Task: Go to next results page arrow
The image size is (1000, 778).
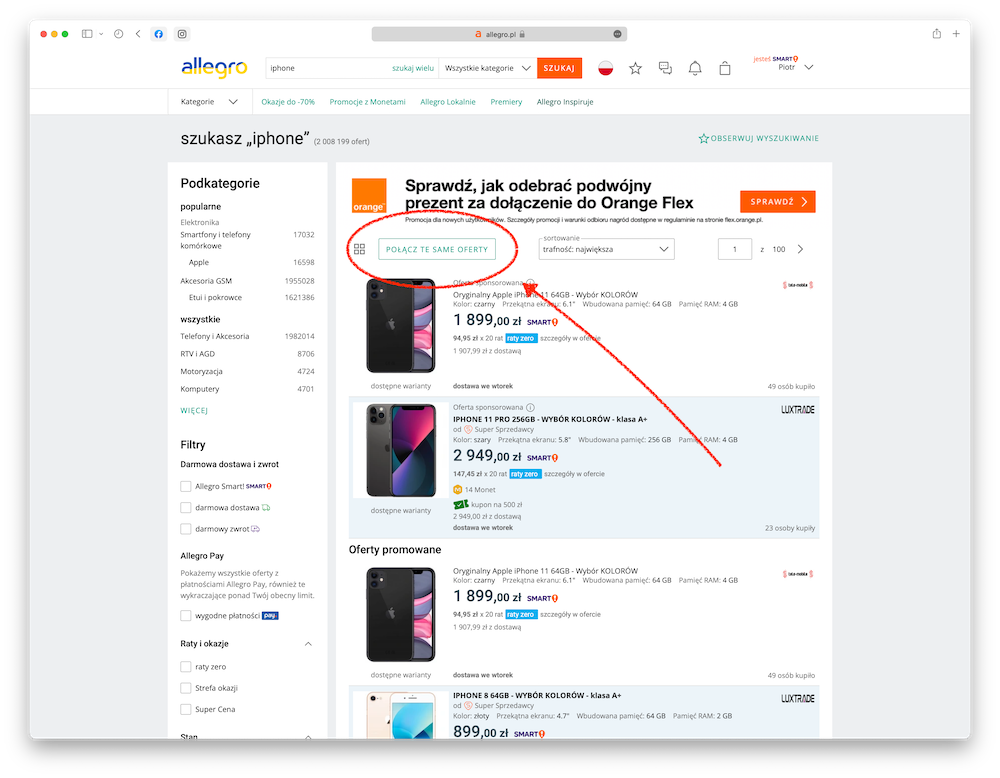Action: click(x=800, y=249)
